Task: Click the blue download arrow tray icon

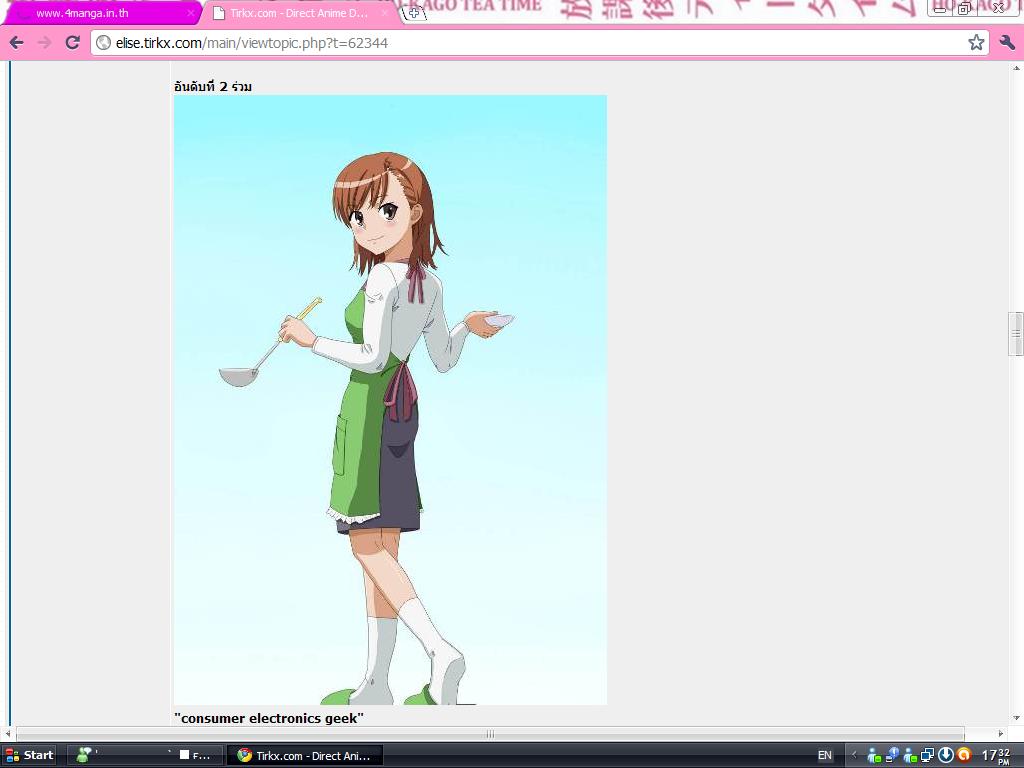Action: [946, 756]
